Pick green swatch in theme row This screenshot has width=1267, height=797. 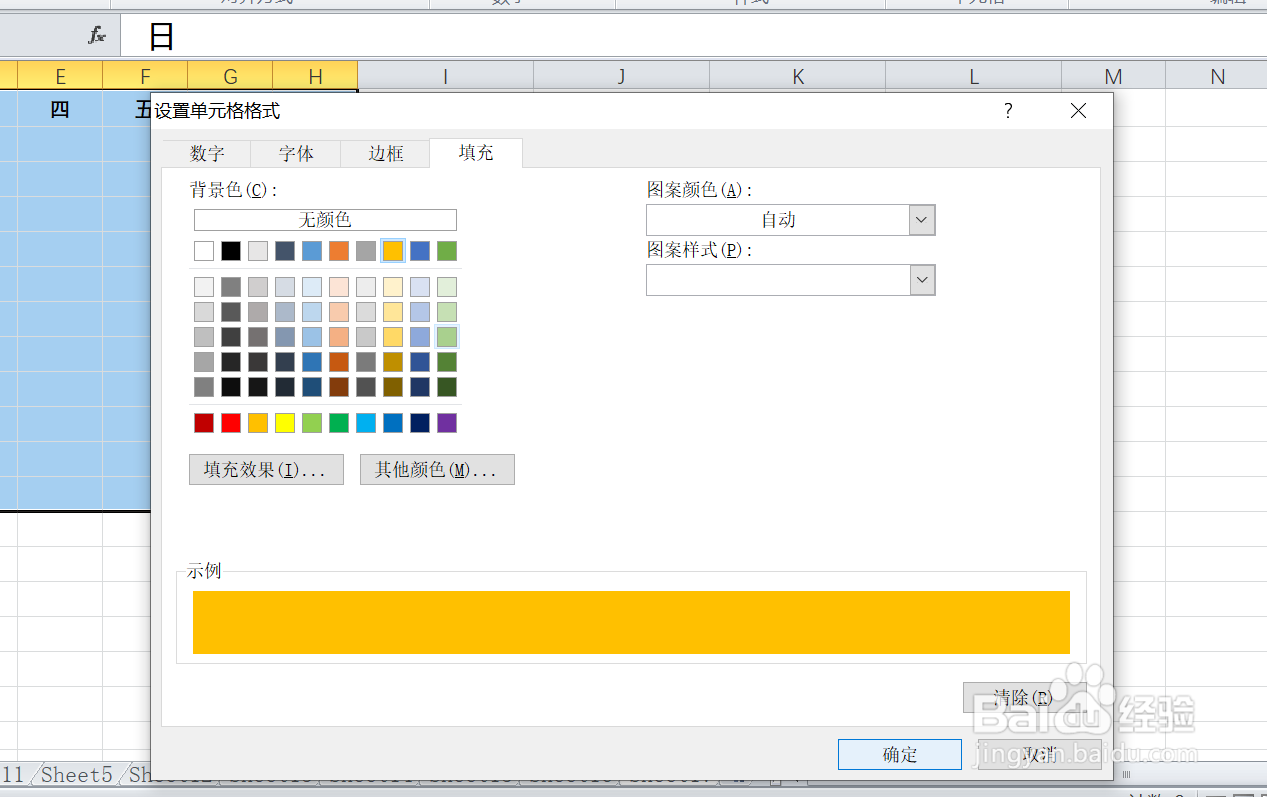447,251
